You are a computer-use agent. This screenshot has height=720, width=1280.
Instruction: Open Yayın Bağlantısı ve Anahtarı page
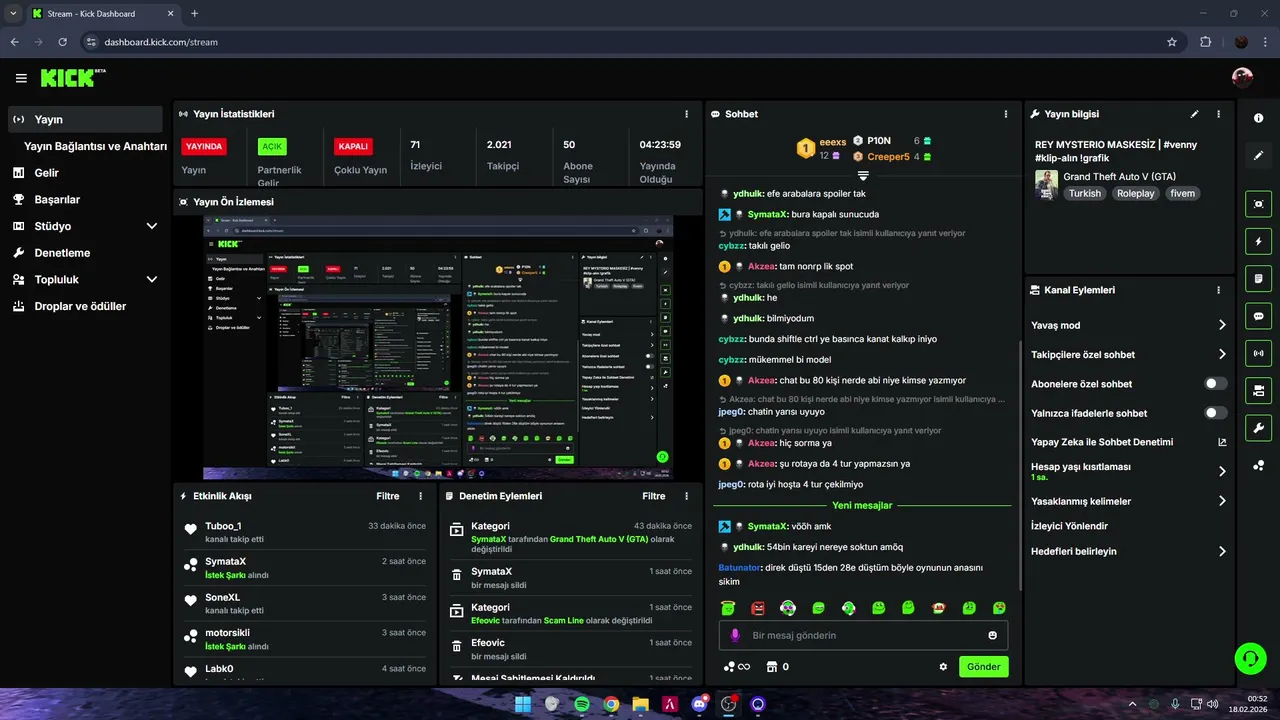coord(95,146)
